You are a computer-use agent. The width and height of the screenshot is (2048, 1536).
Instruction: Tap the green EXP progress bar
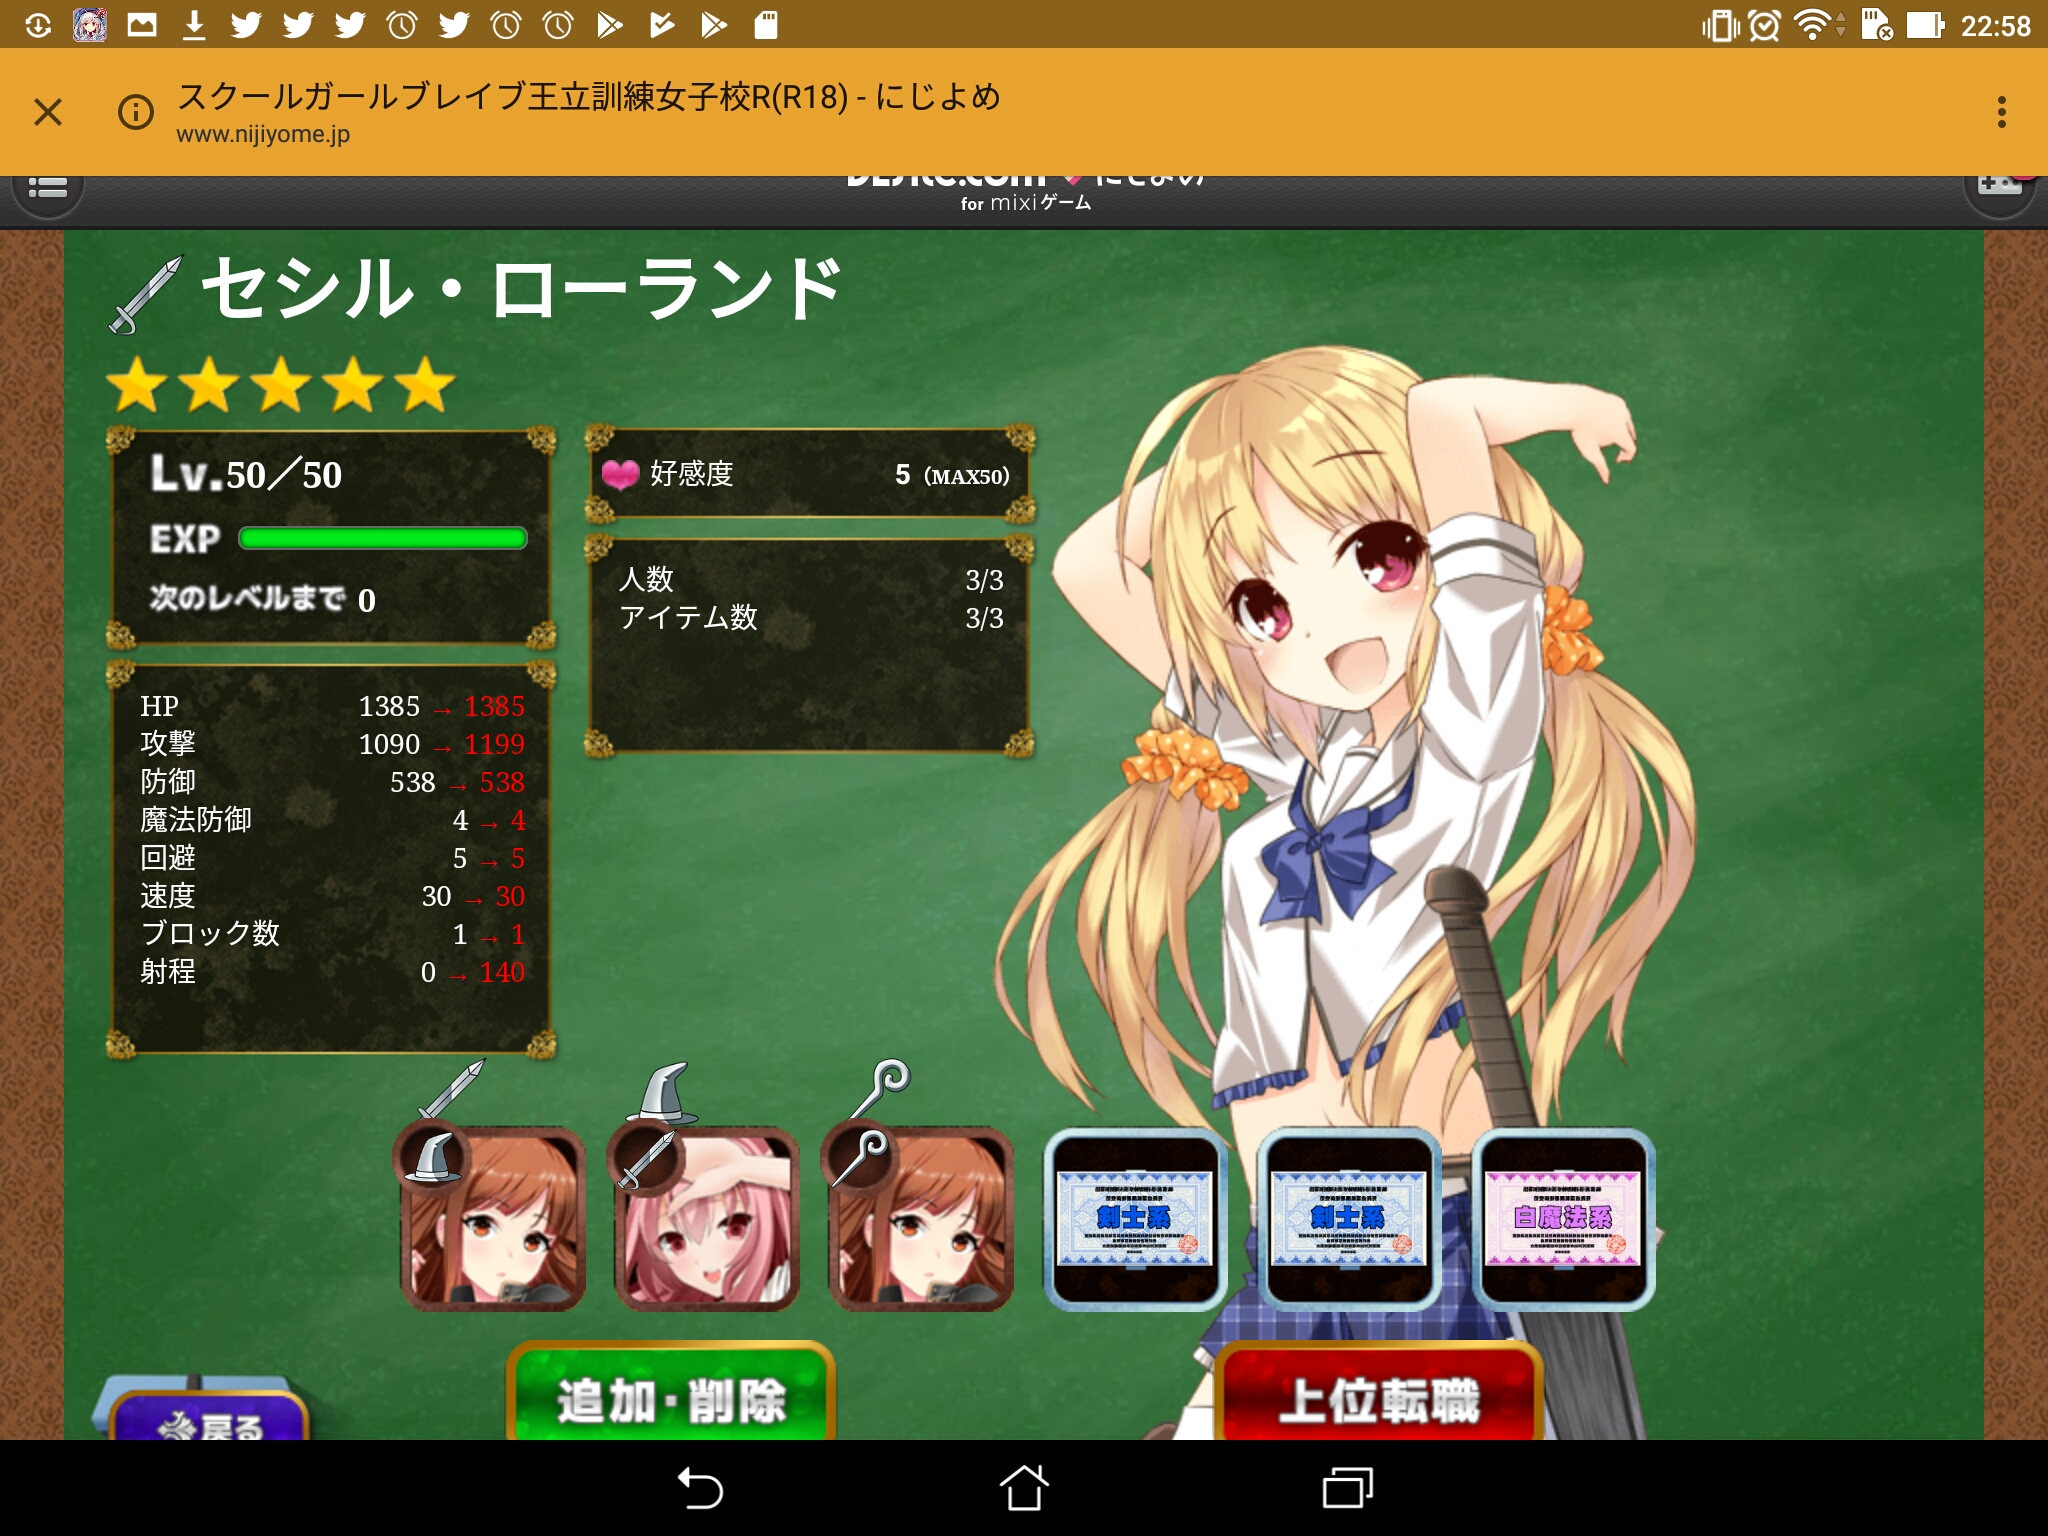(383, 539)
